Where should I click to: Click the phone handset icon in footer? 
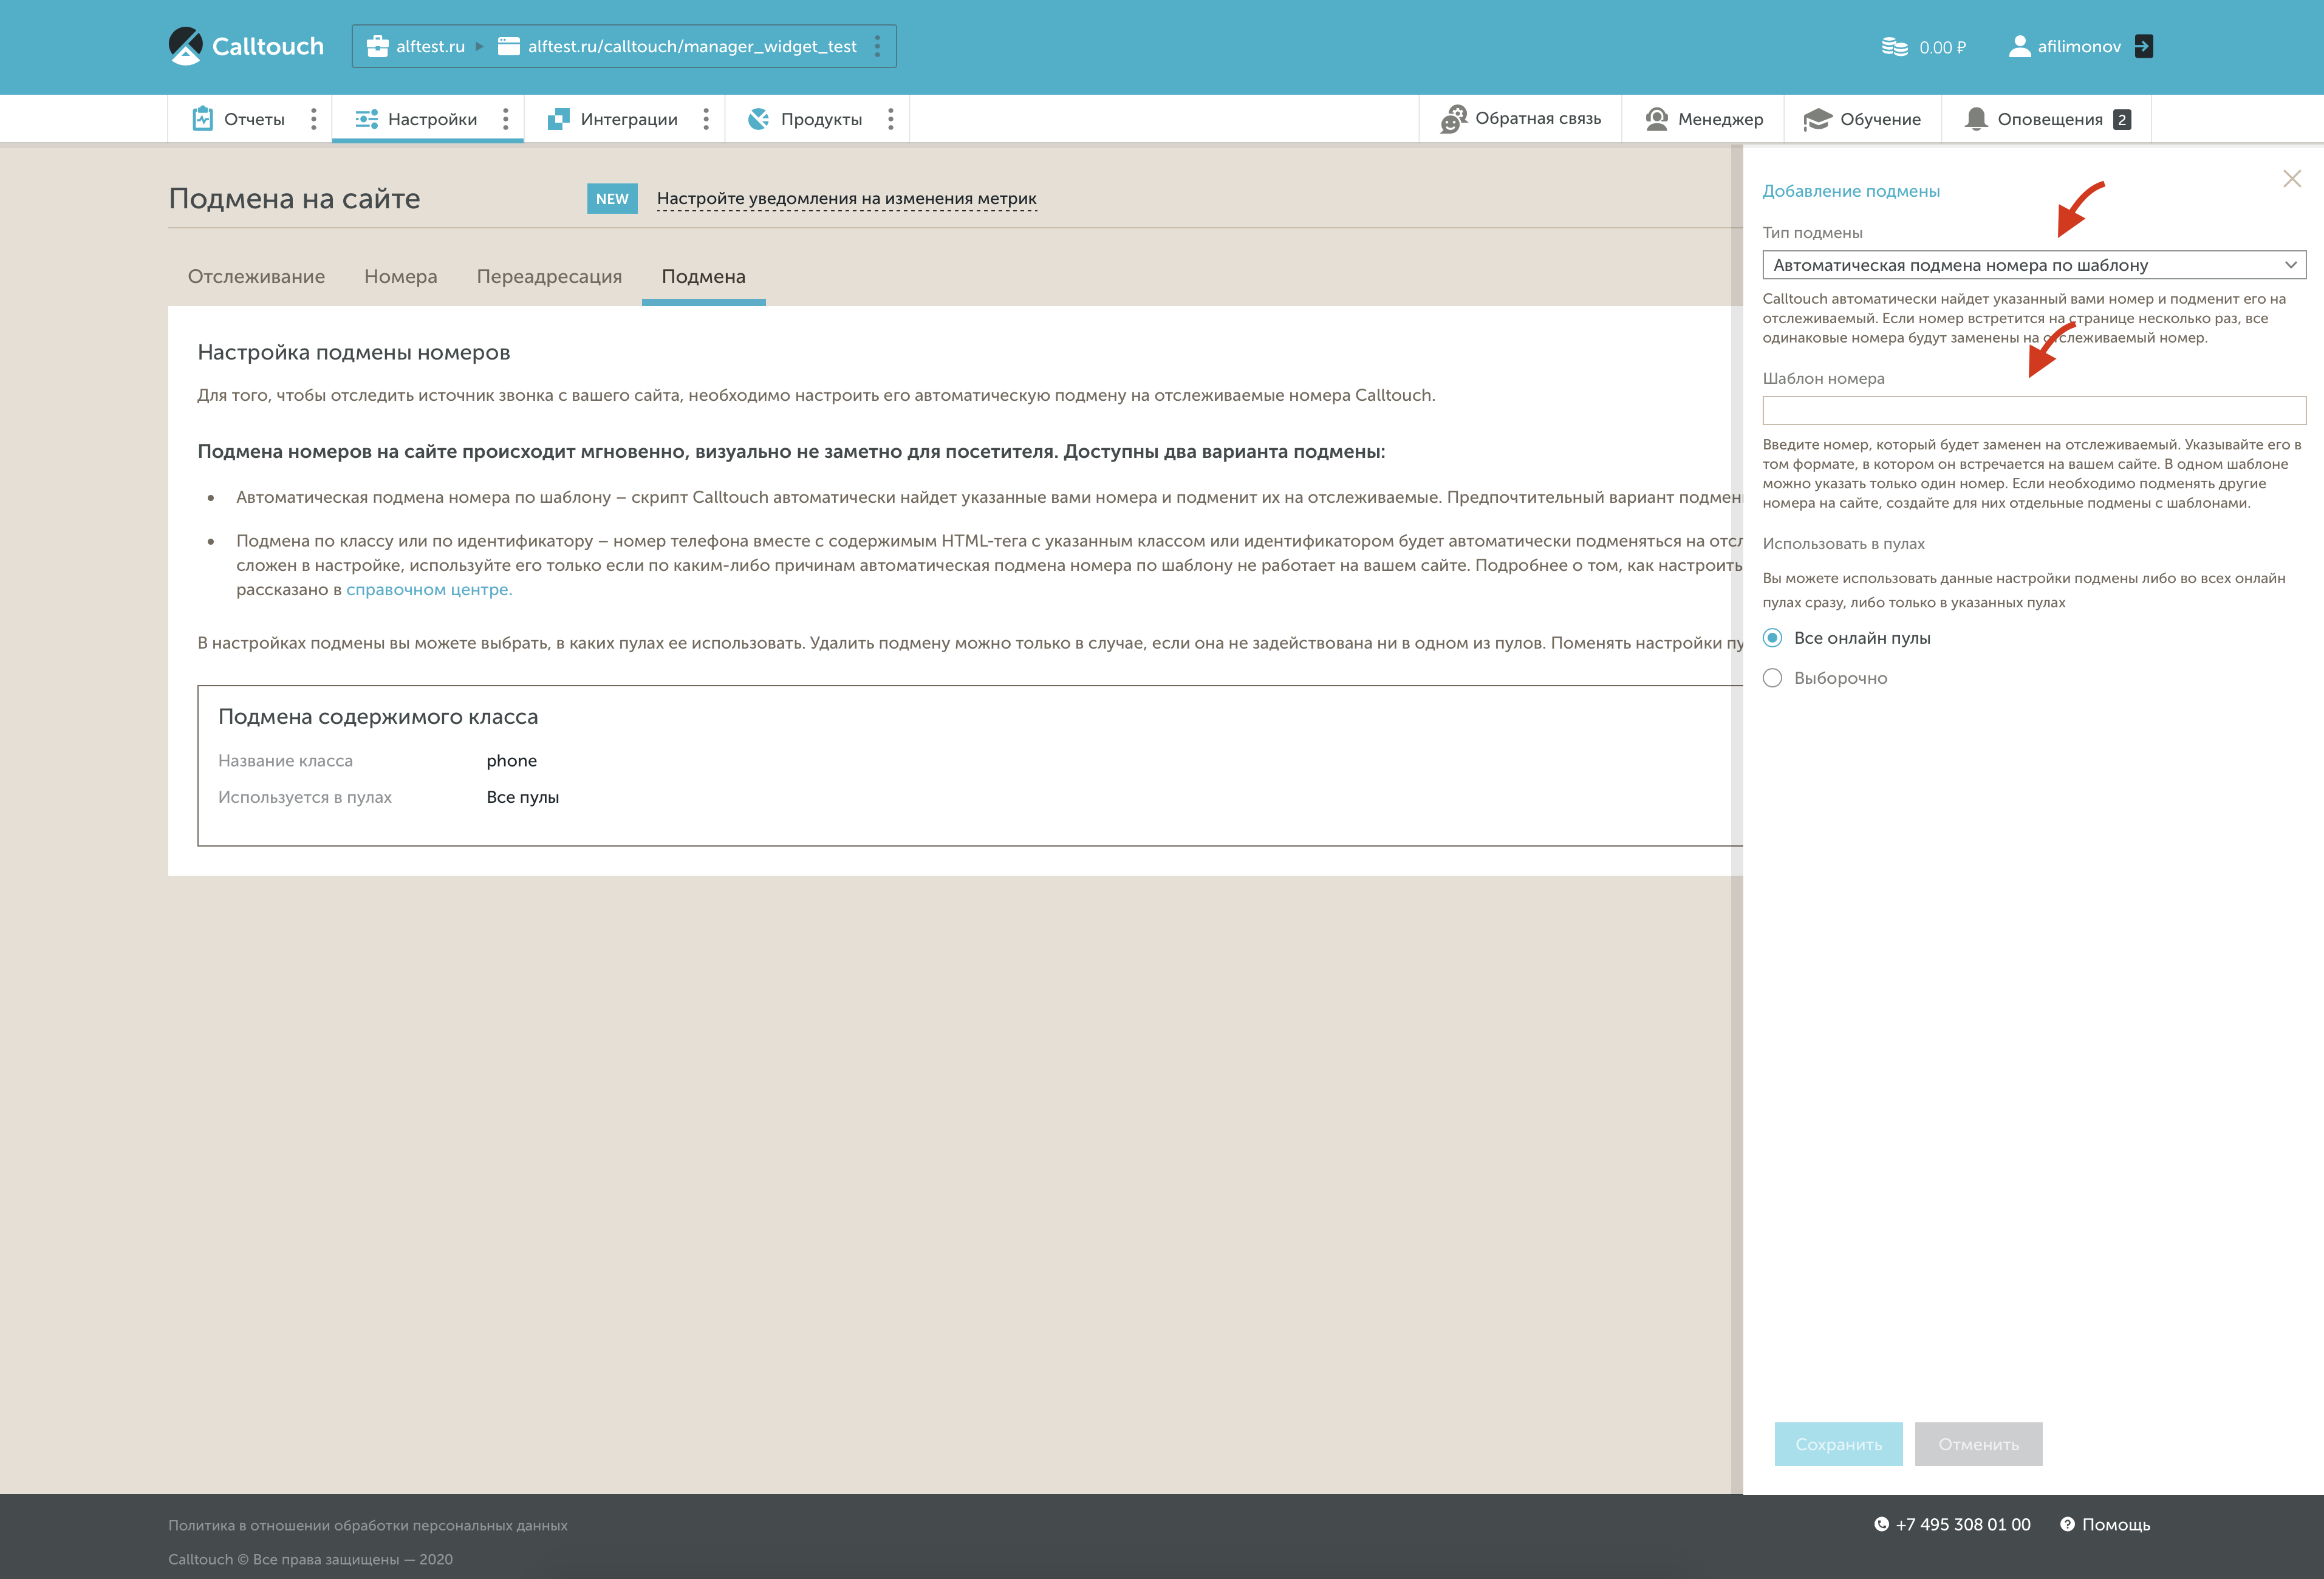point(1881,1524)
